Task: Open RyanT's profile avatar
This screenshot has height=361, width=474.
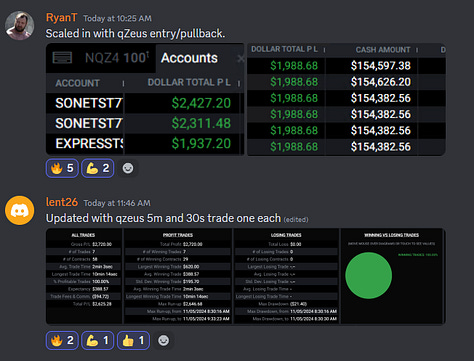Action: coord(19,26)
